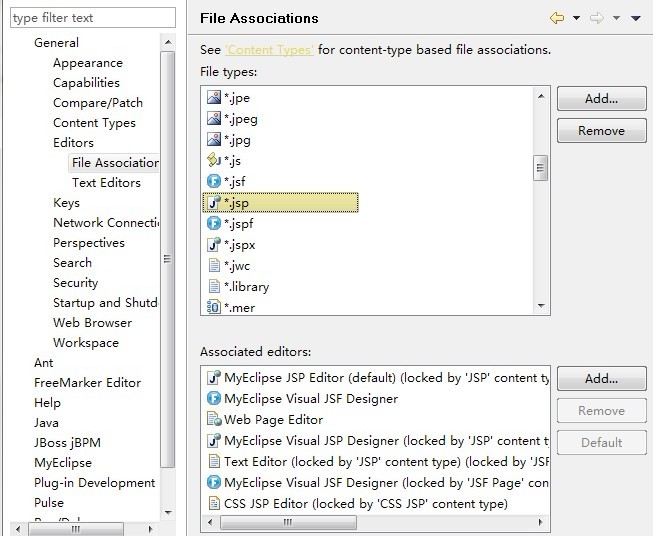Go back with the yellow arrow

(557, 18)
